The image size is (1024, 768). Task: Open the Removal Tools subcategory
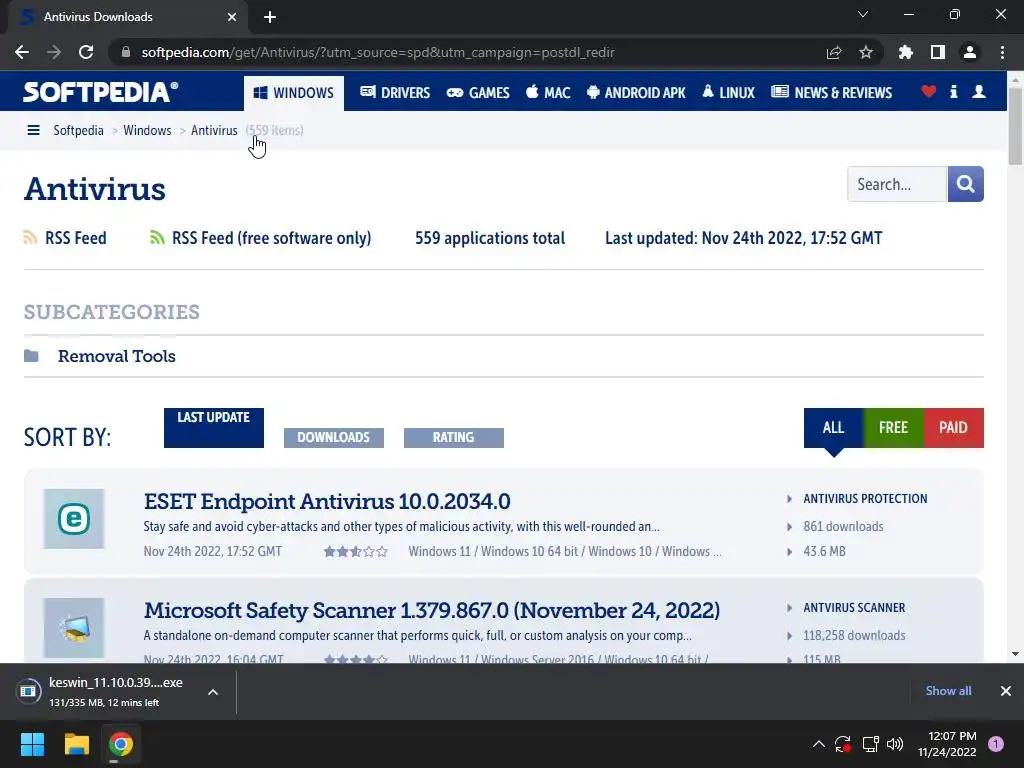pyautogui.click(x=117, y=356)
